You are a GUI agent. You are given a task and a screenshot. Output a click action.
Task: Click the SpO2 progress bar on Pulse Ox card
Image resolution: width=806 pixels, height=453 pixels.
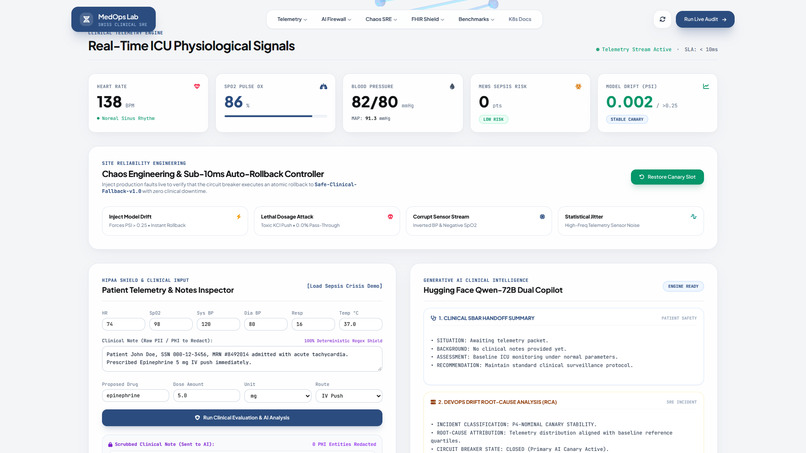pyautogui.click(x=276, y=116)
